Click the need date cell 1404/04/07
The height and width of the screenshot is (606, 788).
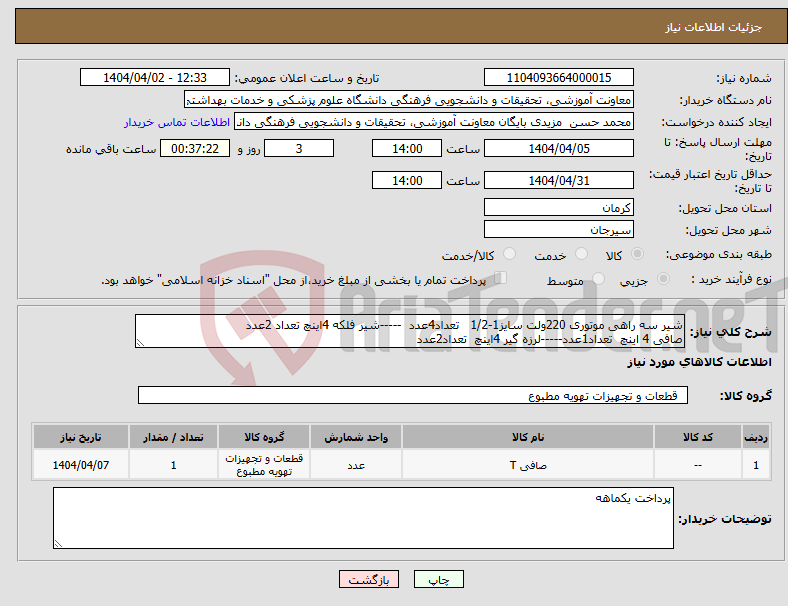pyautogui.click(x=81, y=465)
